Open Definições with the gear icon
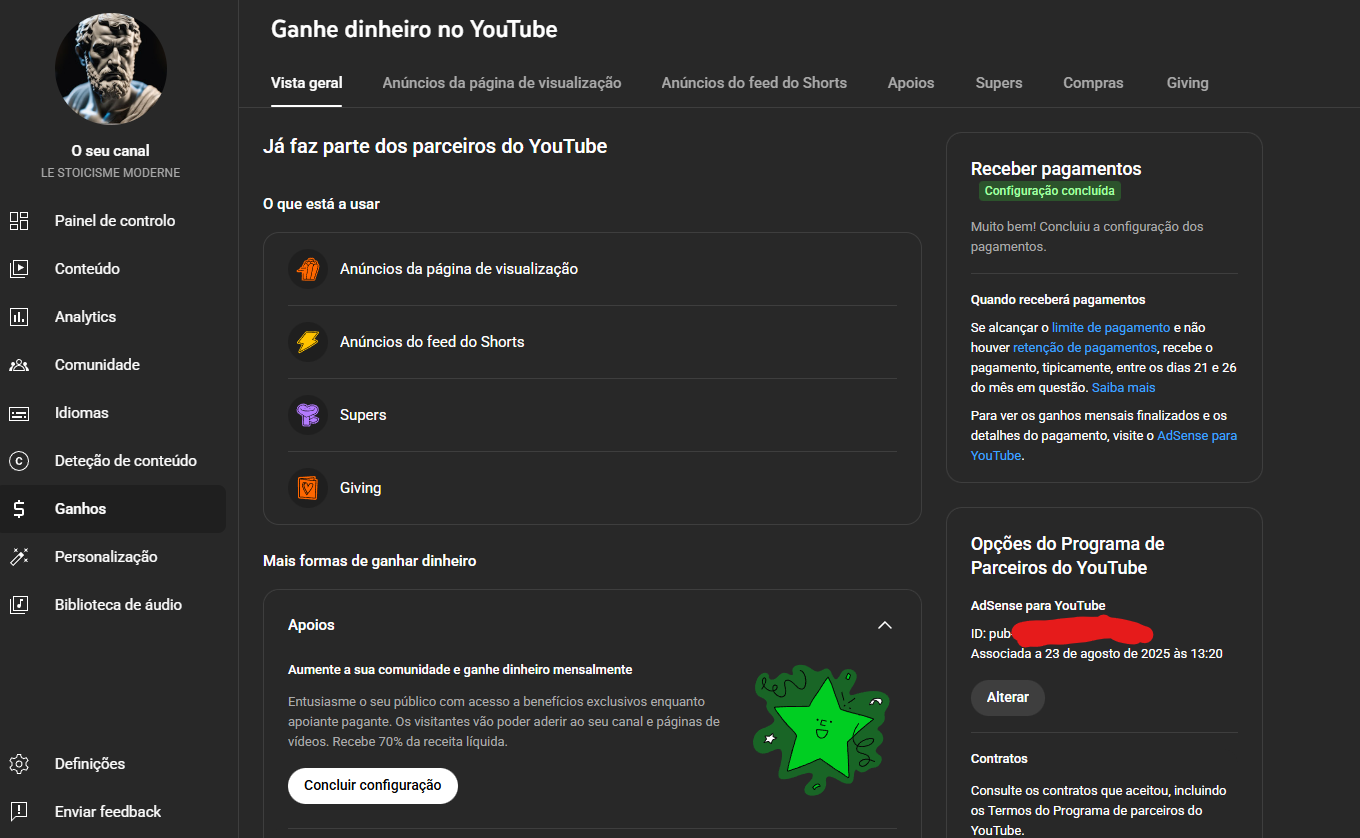The image size is (1360, 838). 19,764
